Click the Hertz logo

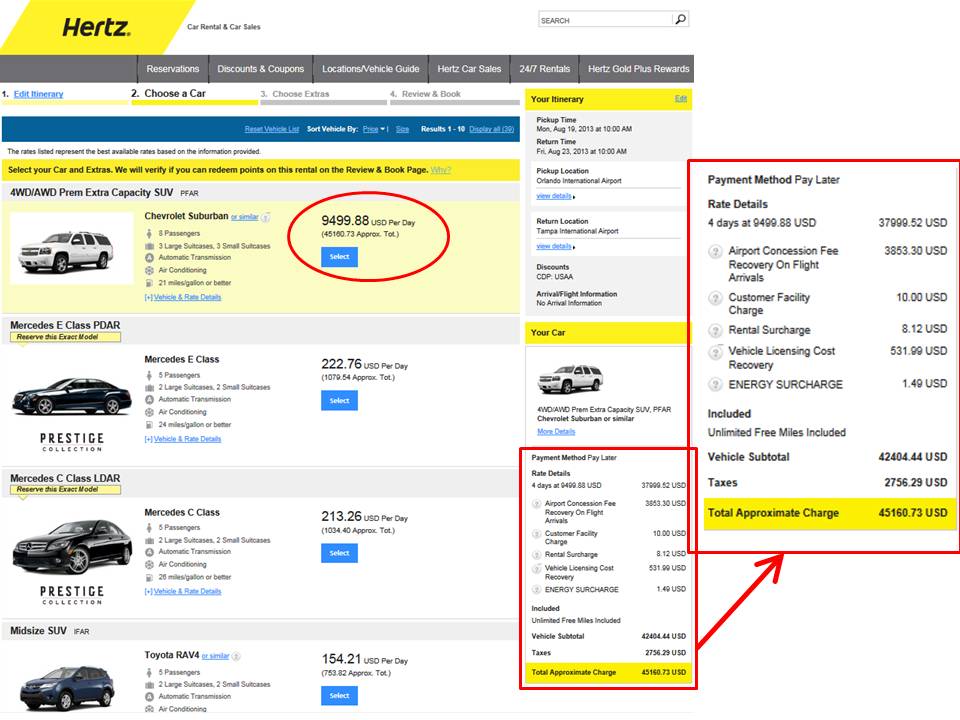tap(96, 28)
